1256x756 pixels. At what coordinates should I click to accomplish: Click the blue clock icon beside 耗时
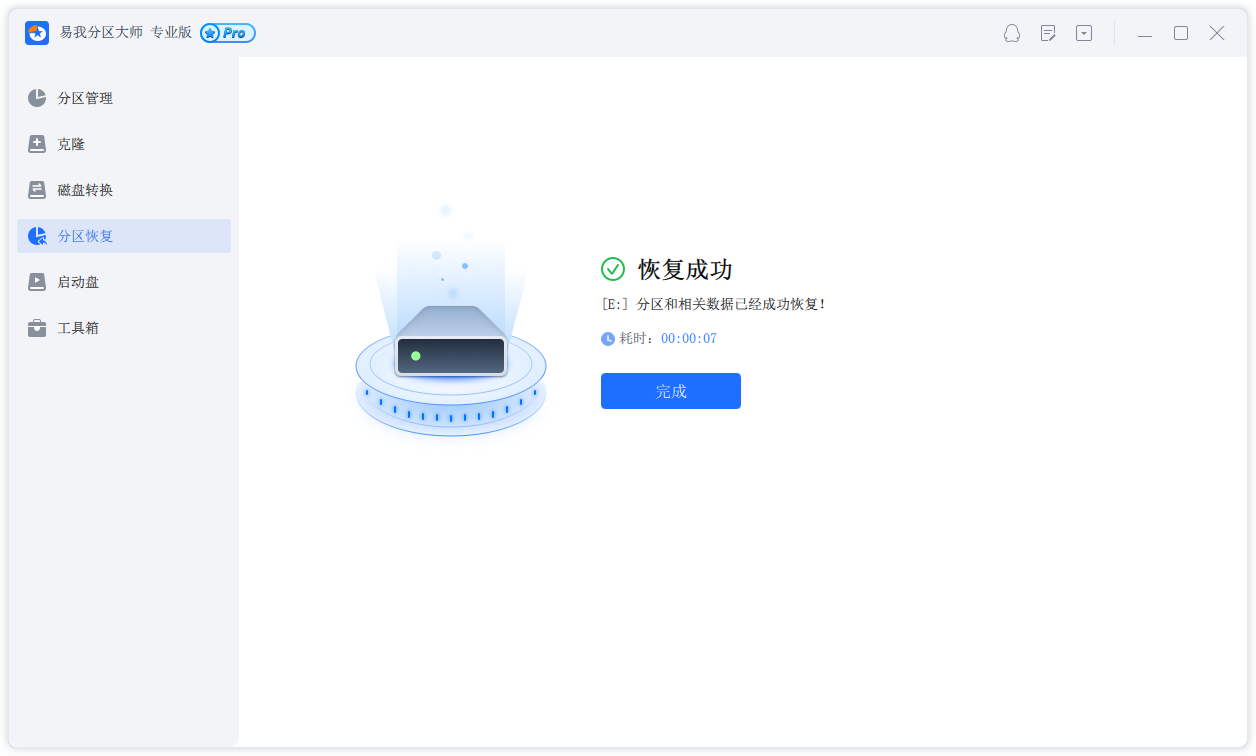pyautogui.click(x=608, y=339)
